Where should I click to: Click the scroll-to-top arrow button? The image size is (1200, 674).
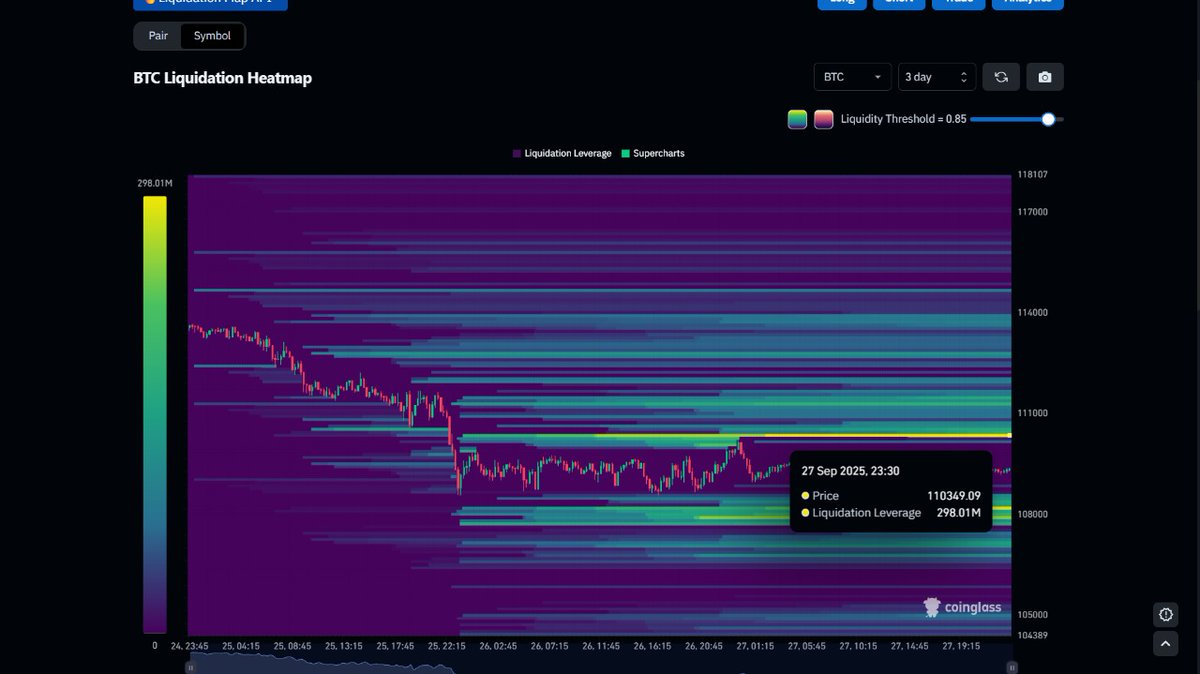point(1165,644)
